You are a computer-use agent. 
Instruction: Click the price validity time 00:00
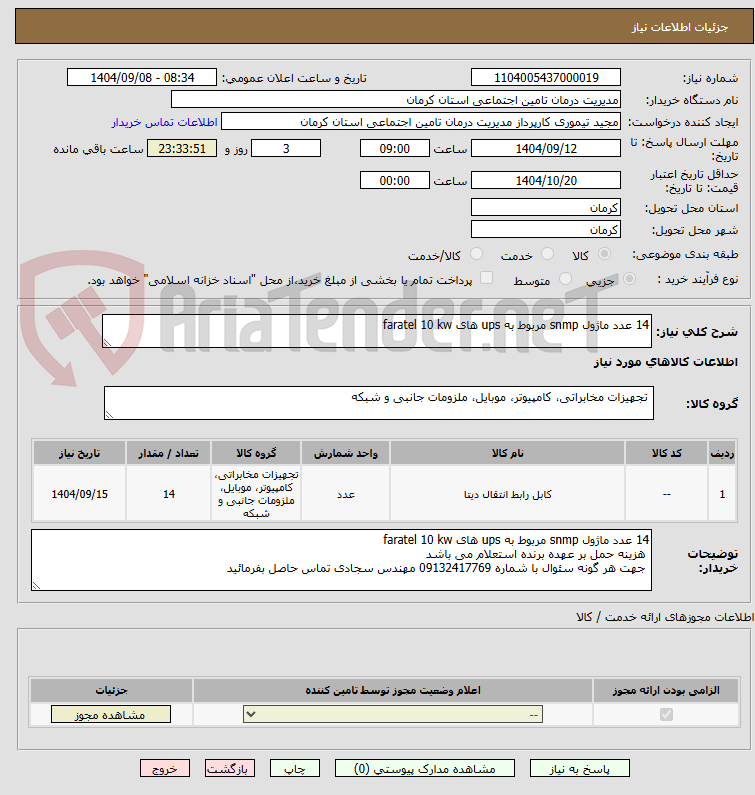tap(394, 180)
